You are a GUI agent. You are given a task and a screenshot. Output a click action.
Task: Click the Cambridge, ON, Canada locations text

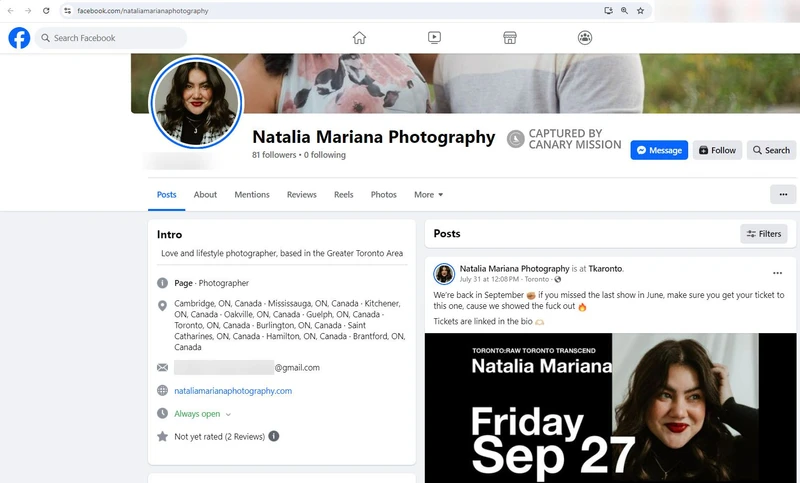(x=290, y=325)
